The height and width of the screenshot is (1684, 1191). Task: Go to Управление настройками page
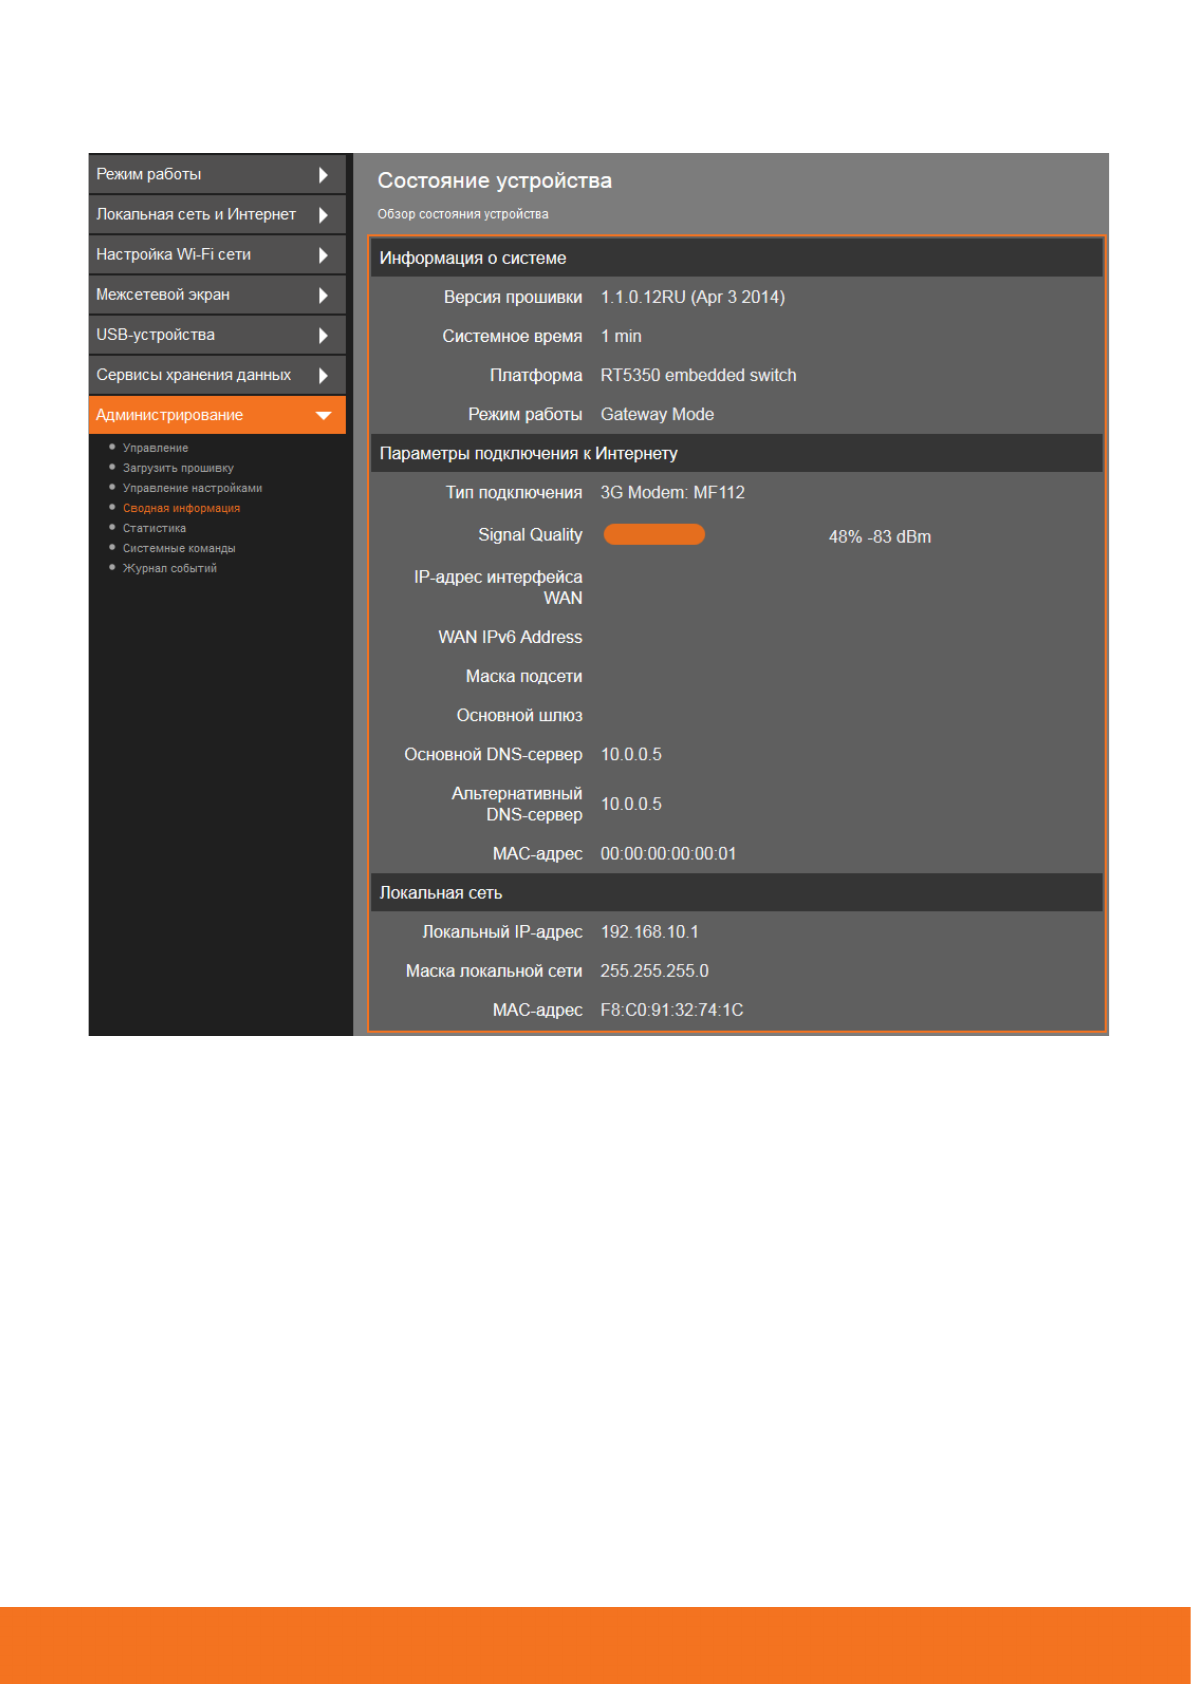coord(192,488)
